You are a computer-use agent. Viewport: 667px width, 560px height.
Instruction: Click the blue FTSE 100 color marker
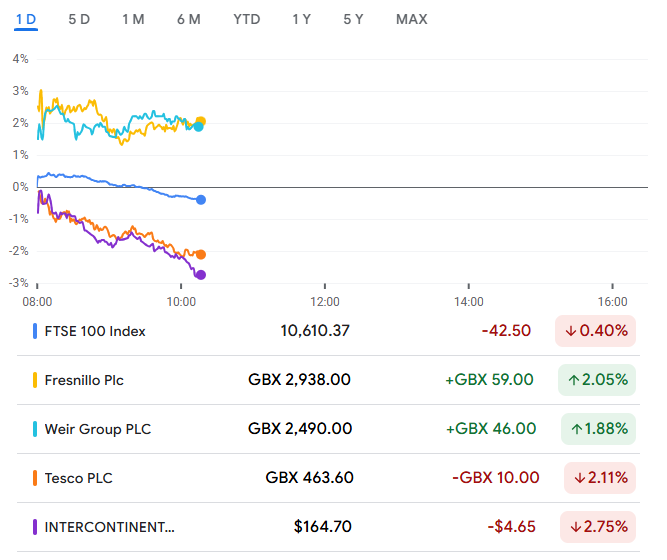coord(35,331)
